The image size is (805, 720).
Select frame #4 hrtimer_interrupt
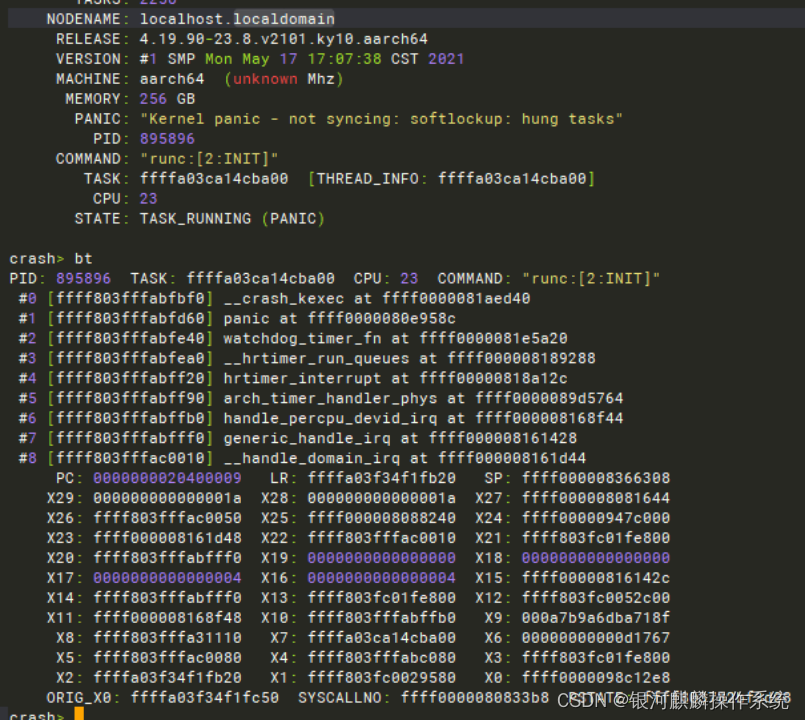(293, 378)
